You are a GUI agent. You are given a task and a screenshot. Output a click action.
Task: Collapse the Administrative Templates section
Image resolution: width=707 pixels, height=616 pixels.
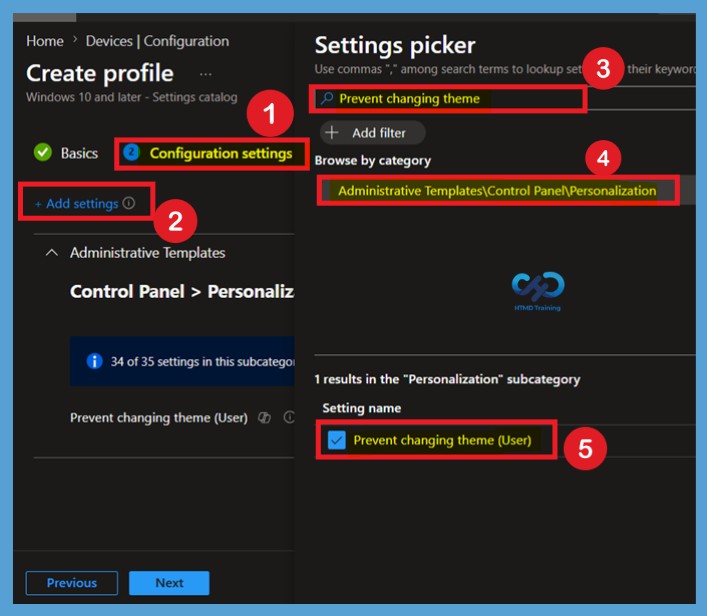coord(52,253)
